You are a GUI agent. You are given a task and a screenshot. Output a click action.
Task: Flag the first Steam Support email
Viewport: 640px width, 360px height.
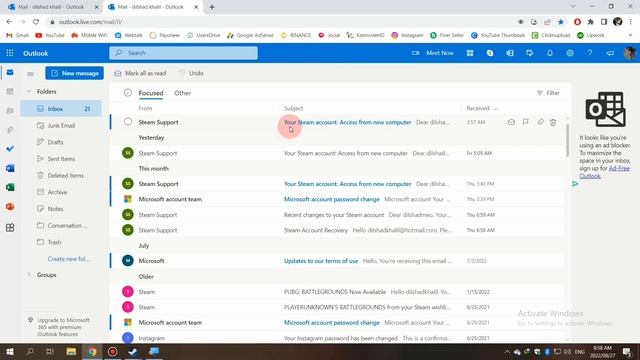[x=526, y=122]
